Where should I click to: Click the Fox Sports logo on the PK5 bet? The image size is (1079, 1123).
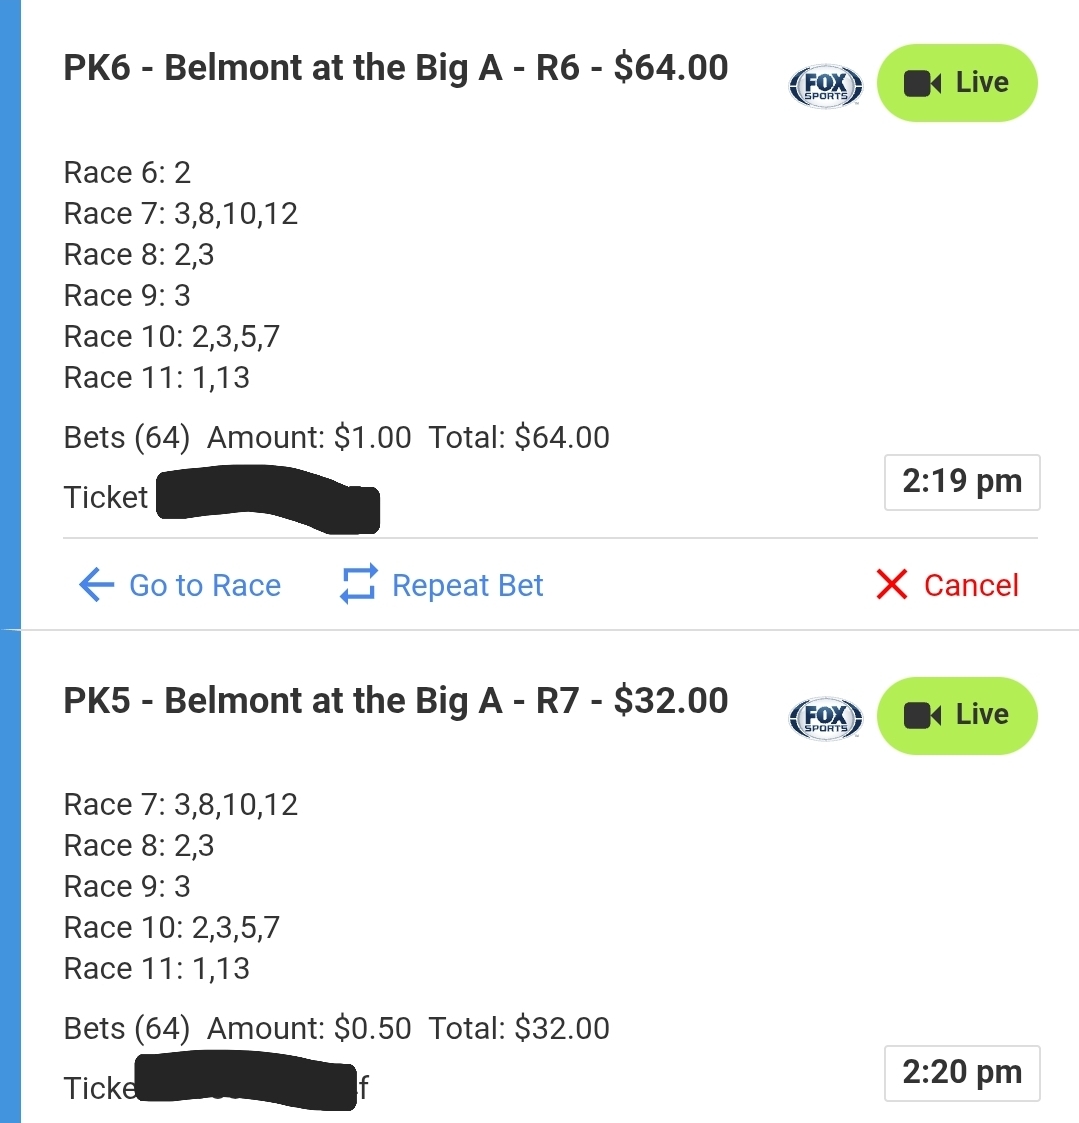[x=825, y=717]
